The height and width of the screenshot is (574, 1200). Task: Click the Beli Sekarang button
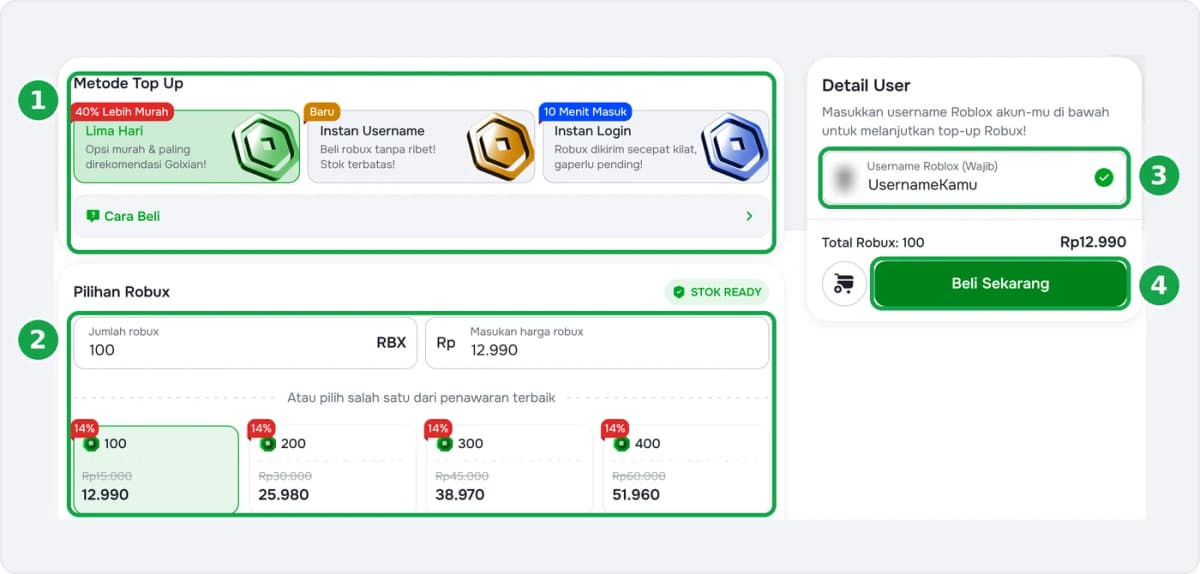[x=1000, y=284]
